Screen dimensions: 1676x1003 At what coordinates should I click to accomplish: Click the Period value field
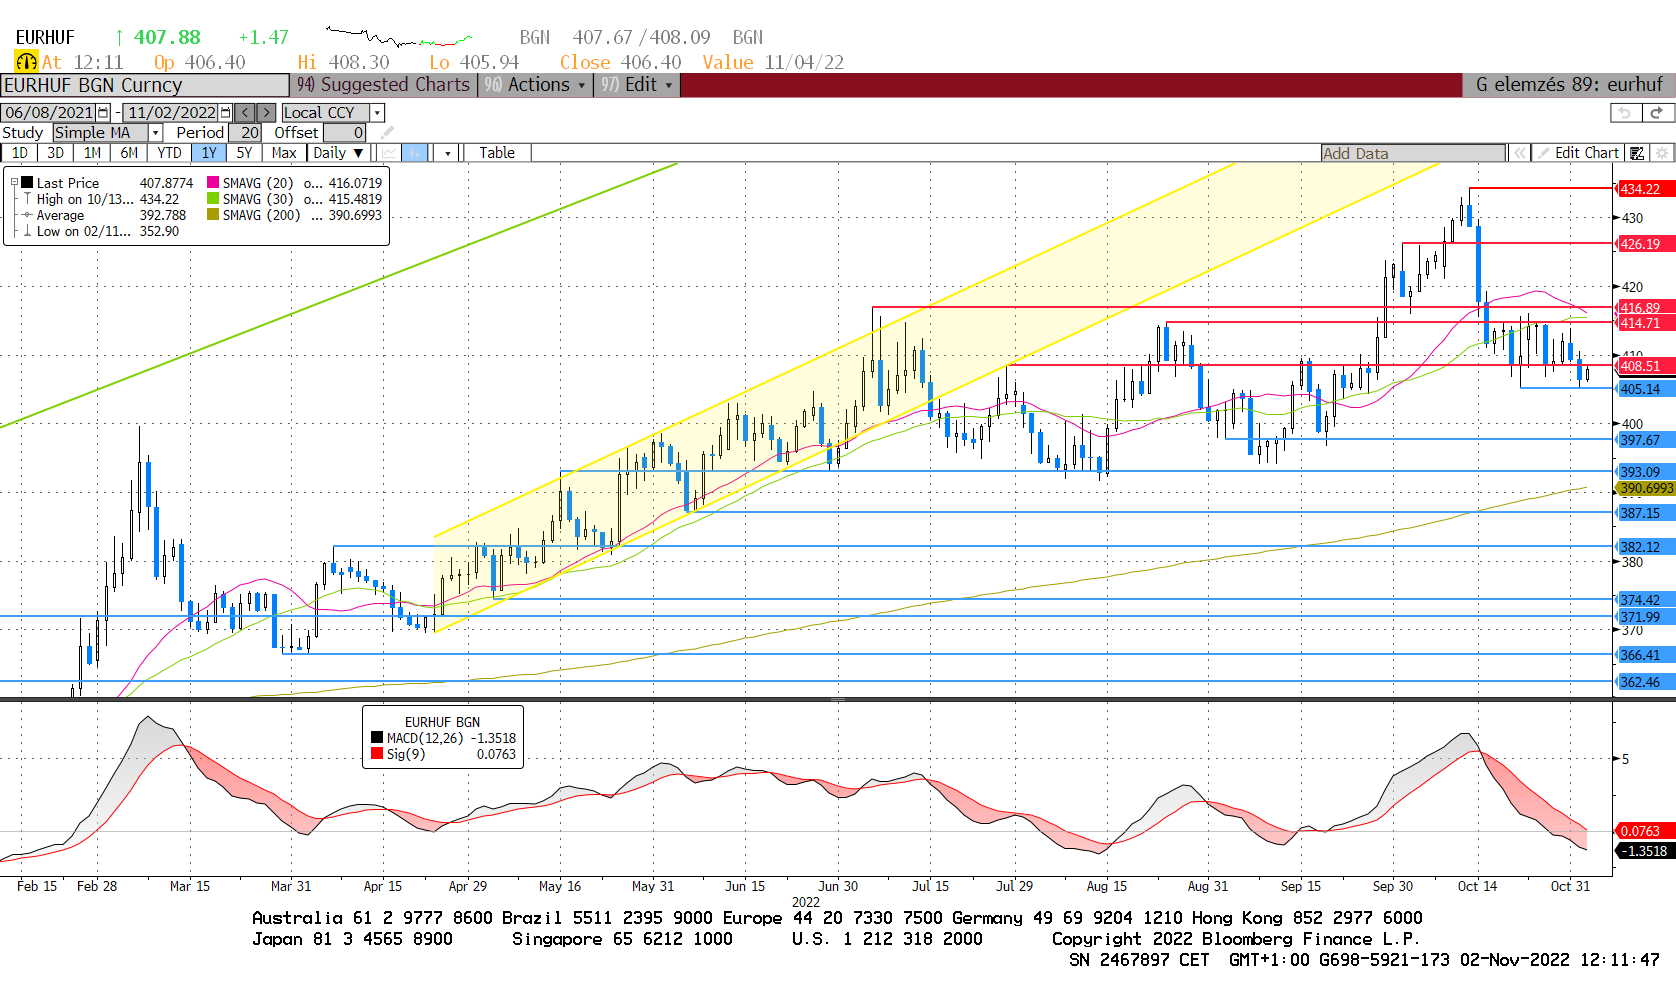(245, 132)
